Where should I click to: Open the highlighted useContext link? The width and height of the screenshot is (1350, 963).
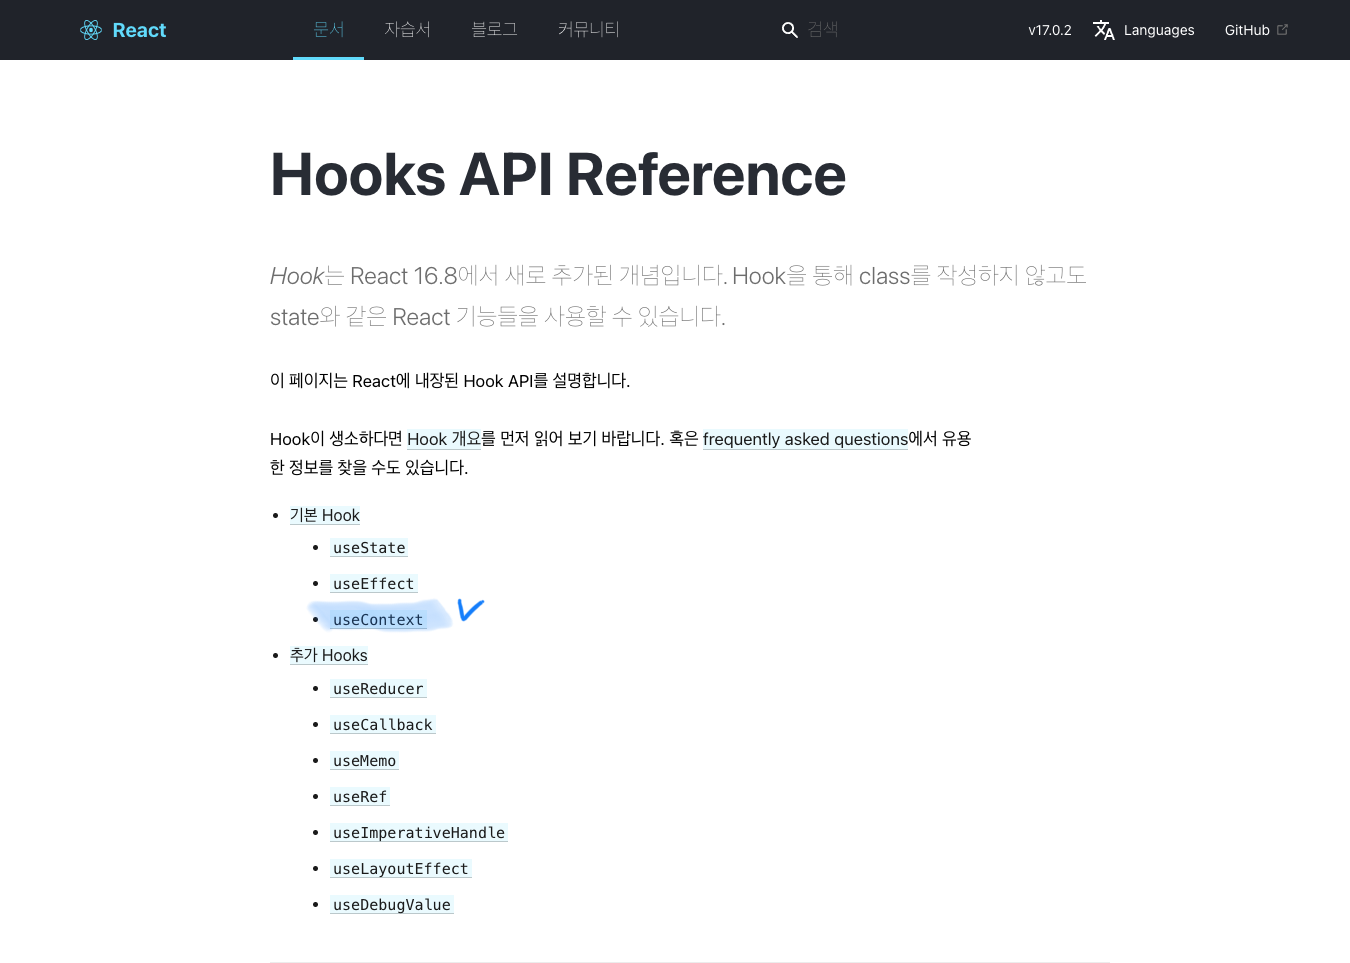(378, 620)
